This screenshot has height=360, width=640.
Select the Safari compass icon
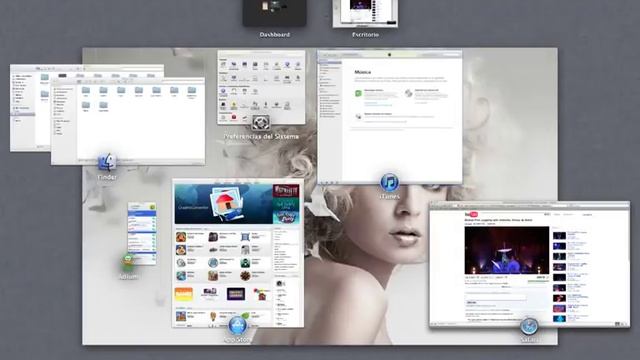pyautogui.click(x=529, y=326)
